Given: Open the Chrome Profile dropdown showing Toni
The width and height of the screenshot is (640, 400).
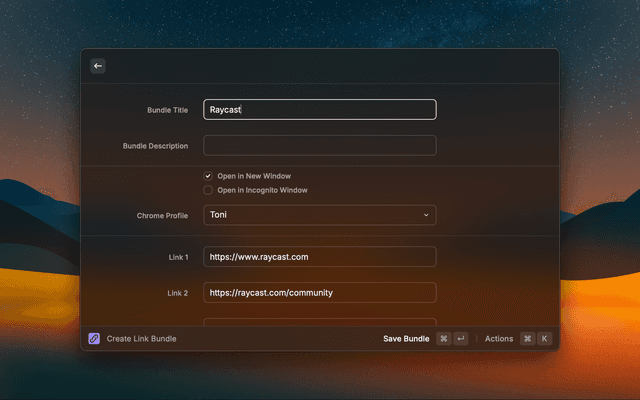Looking at the screenshot, I should [319, 215].
